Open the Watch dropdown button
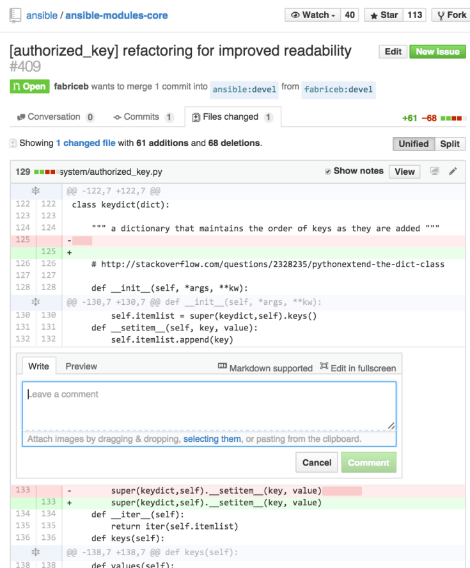Viewport: 470px width, 568px height. point(313,15)
